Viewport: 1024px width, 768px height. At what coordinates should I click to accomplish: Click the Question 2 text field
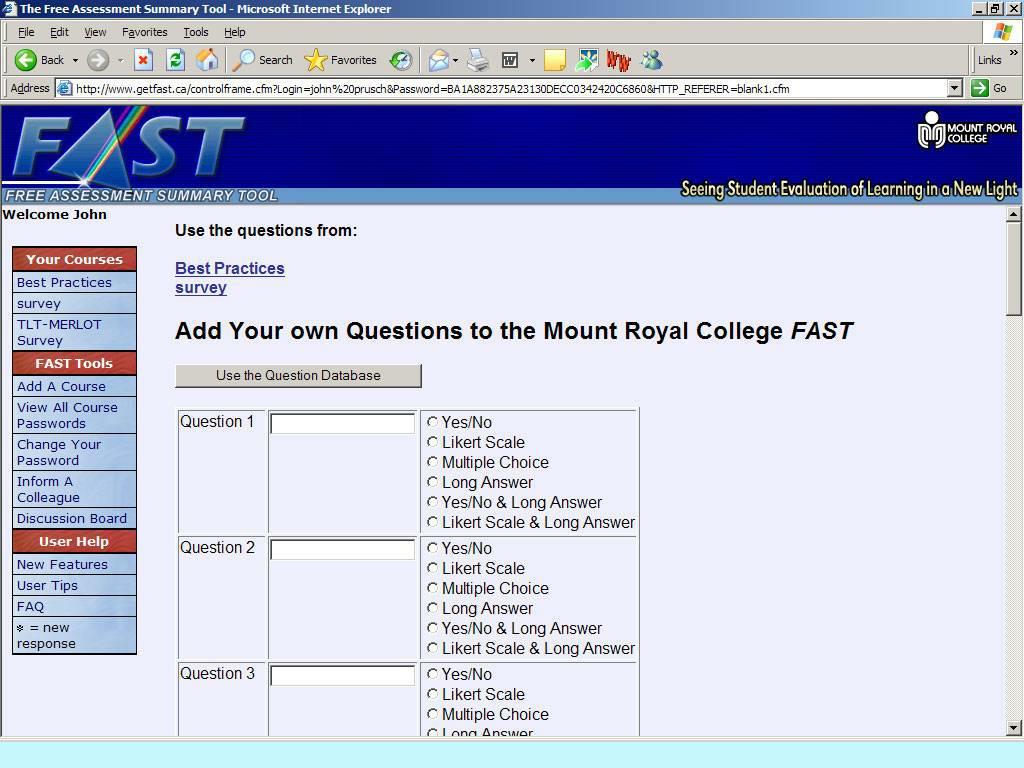pyautogui.click(x=342, y=549)
